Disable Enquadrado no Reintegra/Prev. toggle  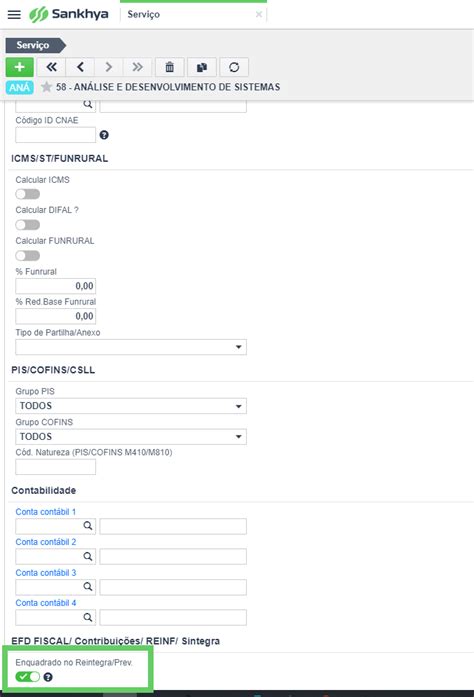coord(28,677)
